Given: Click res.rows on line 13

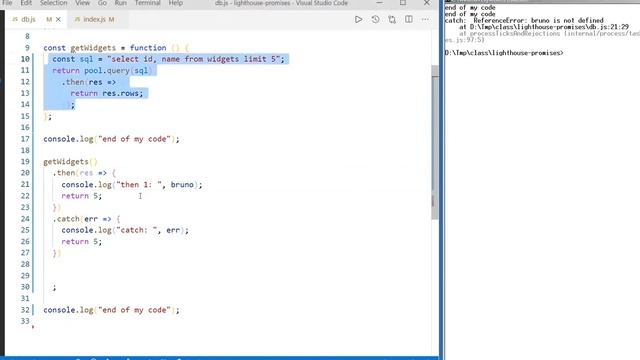Looking at the screenshot, I should pos(120,93).
